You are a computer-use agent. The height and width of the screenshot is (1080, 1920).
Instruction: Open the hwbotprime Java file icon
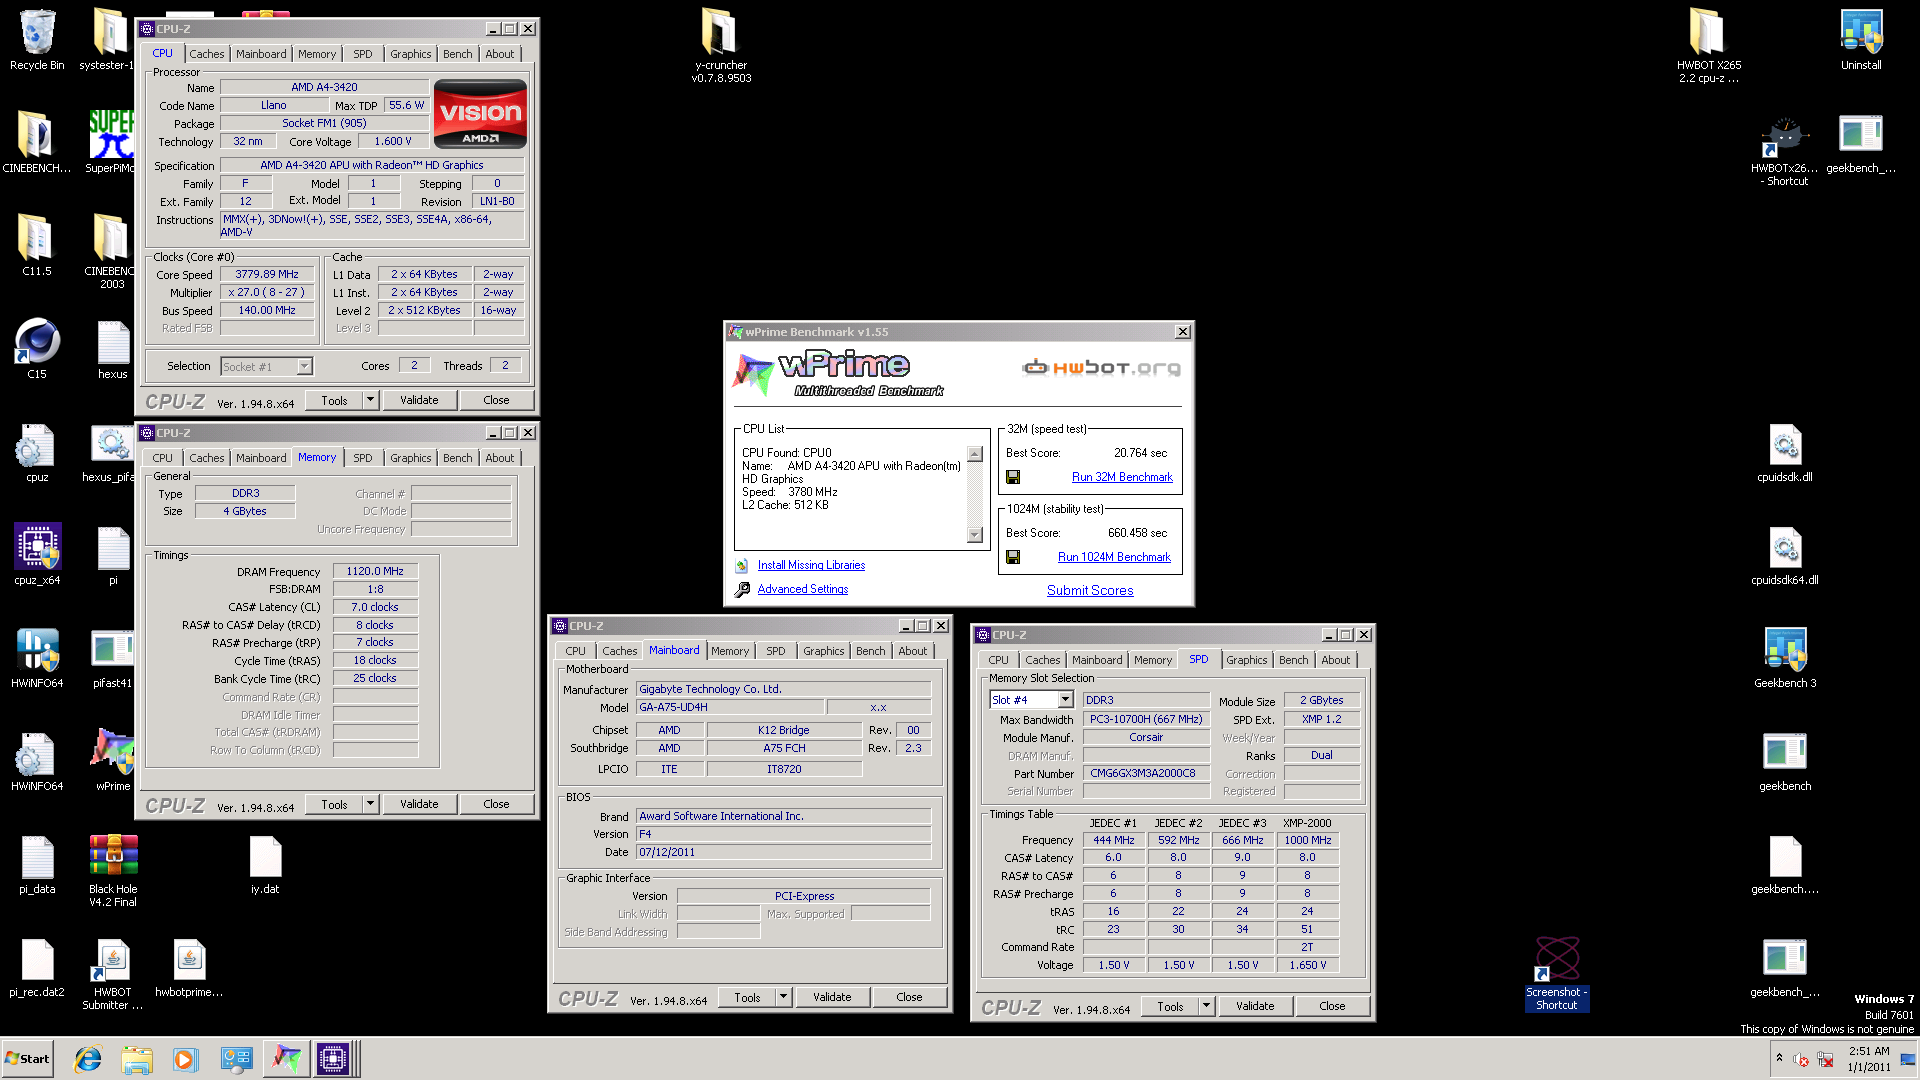tap(189, 968)
